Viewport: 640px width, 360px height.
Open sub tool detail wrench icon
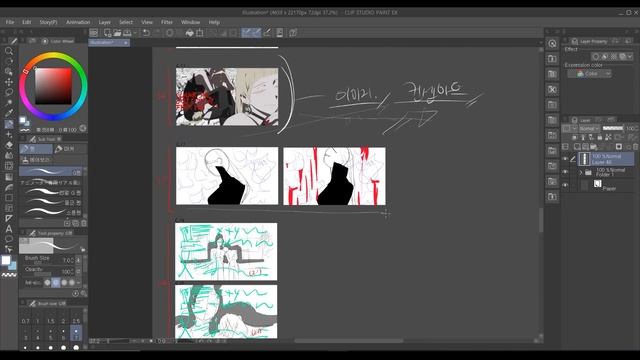coord(83,293)
